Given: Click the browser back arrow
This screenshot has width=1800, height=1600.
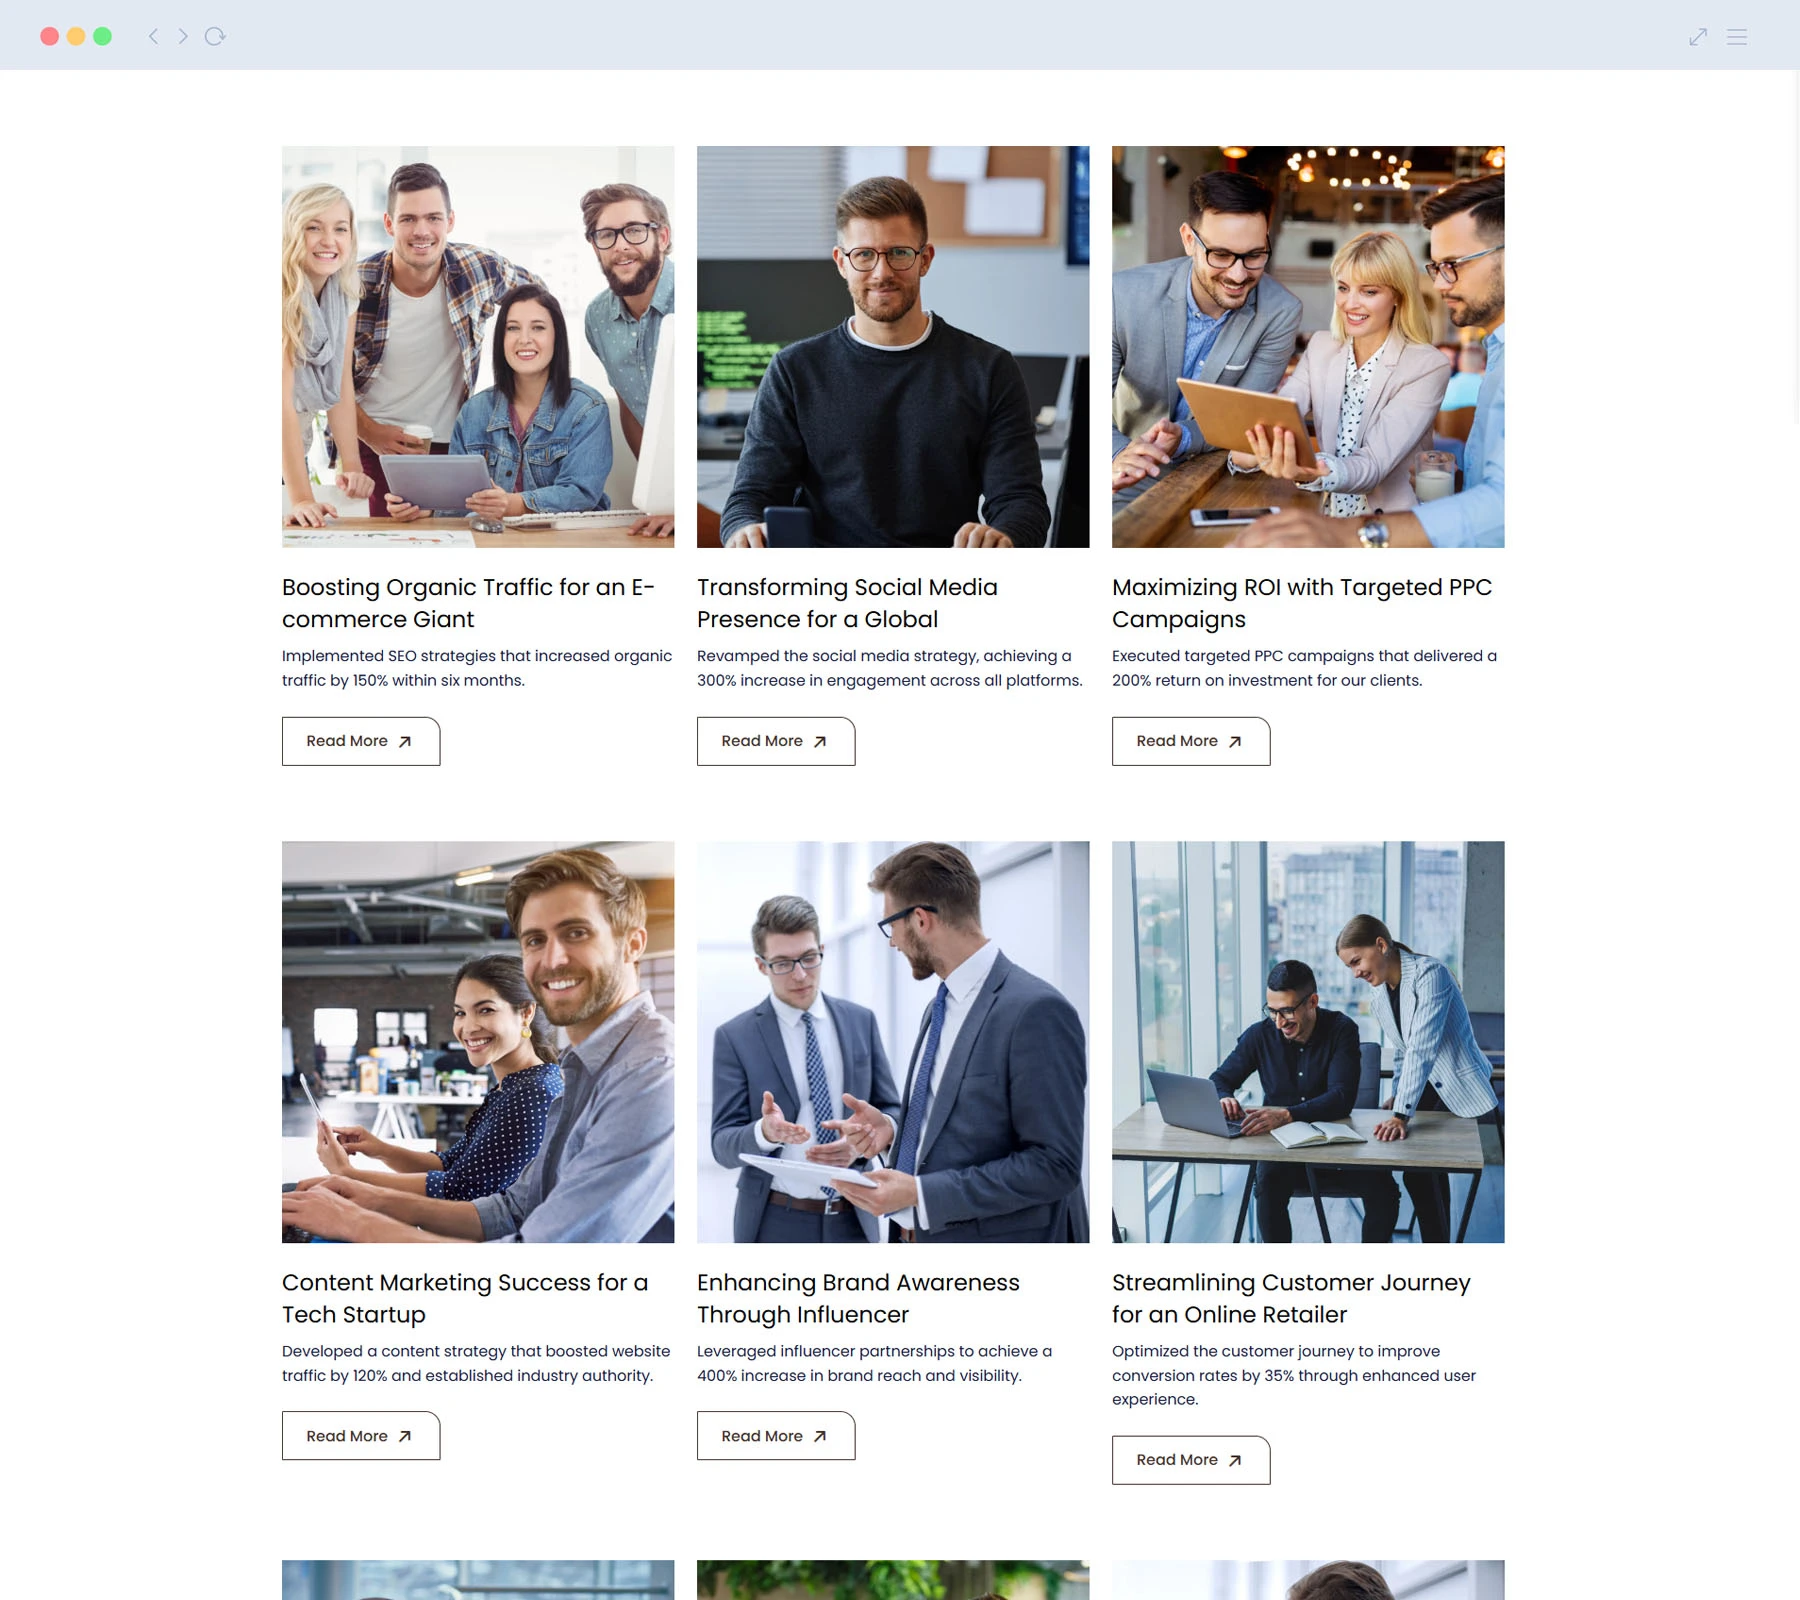Looking at the screenshot, I should point(153,36).
